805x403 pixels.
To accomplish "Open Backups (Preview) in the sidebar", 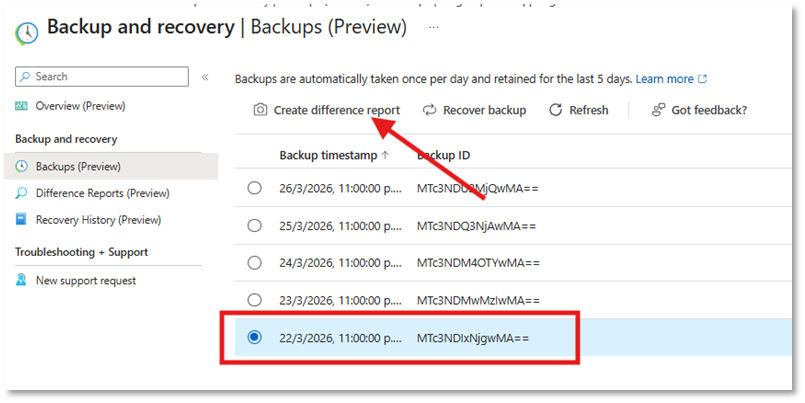I will (78, 166).
